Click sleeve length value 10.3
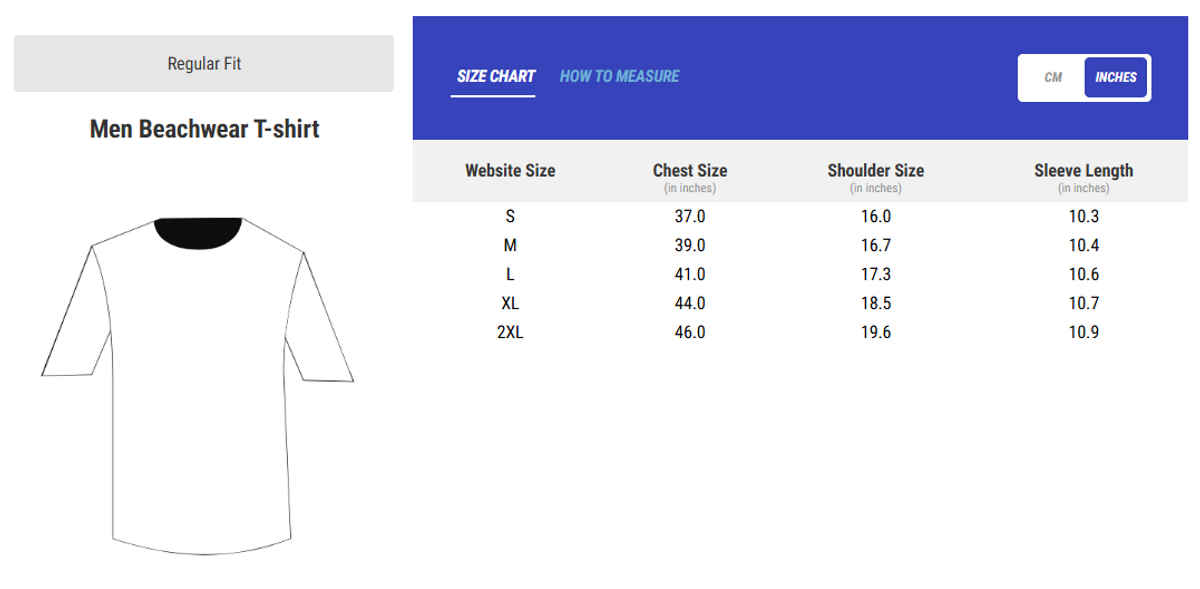Screen dimensions: 1200x589 coord(1083,216)
